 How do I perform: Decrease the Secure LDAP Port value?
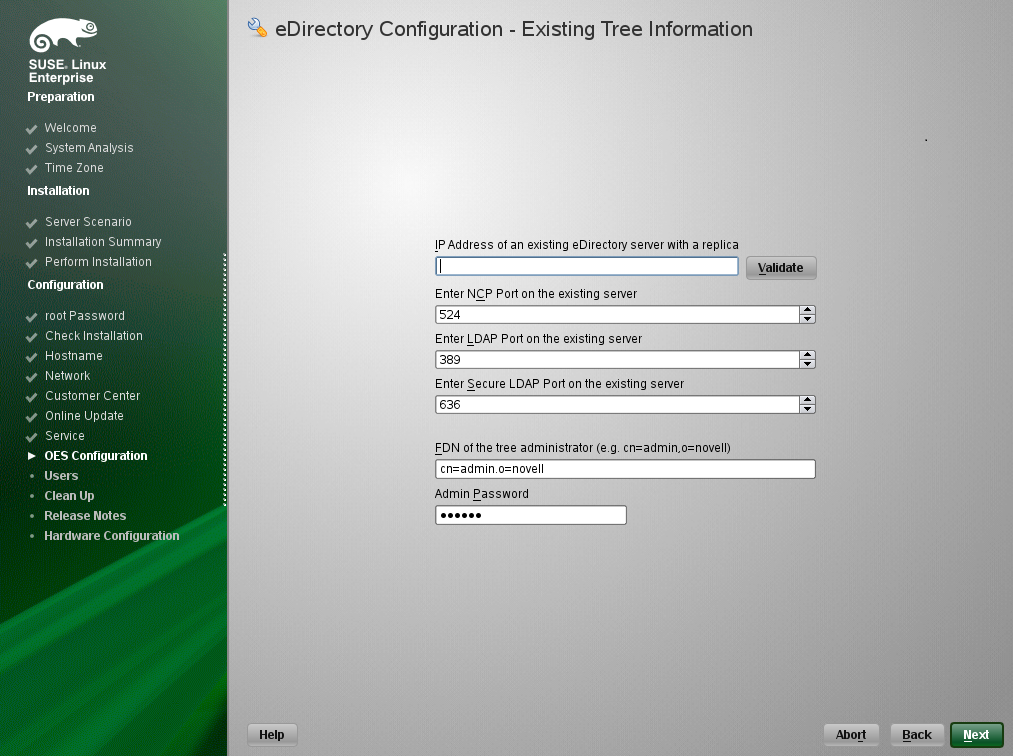[807, 409]
